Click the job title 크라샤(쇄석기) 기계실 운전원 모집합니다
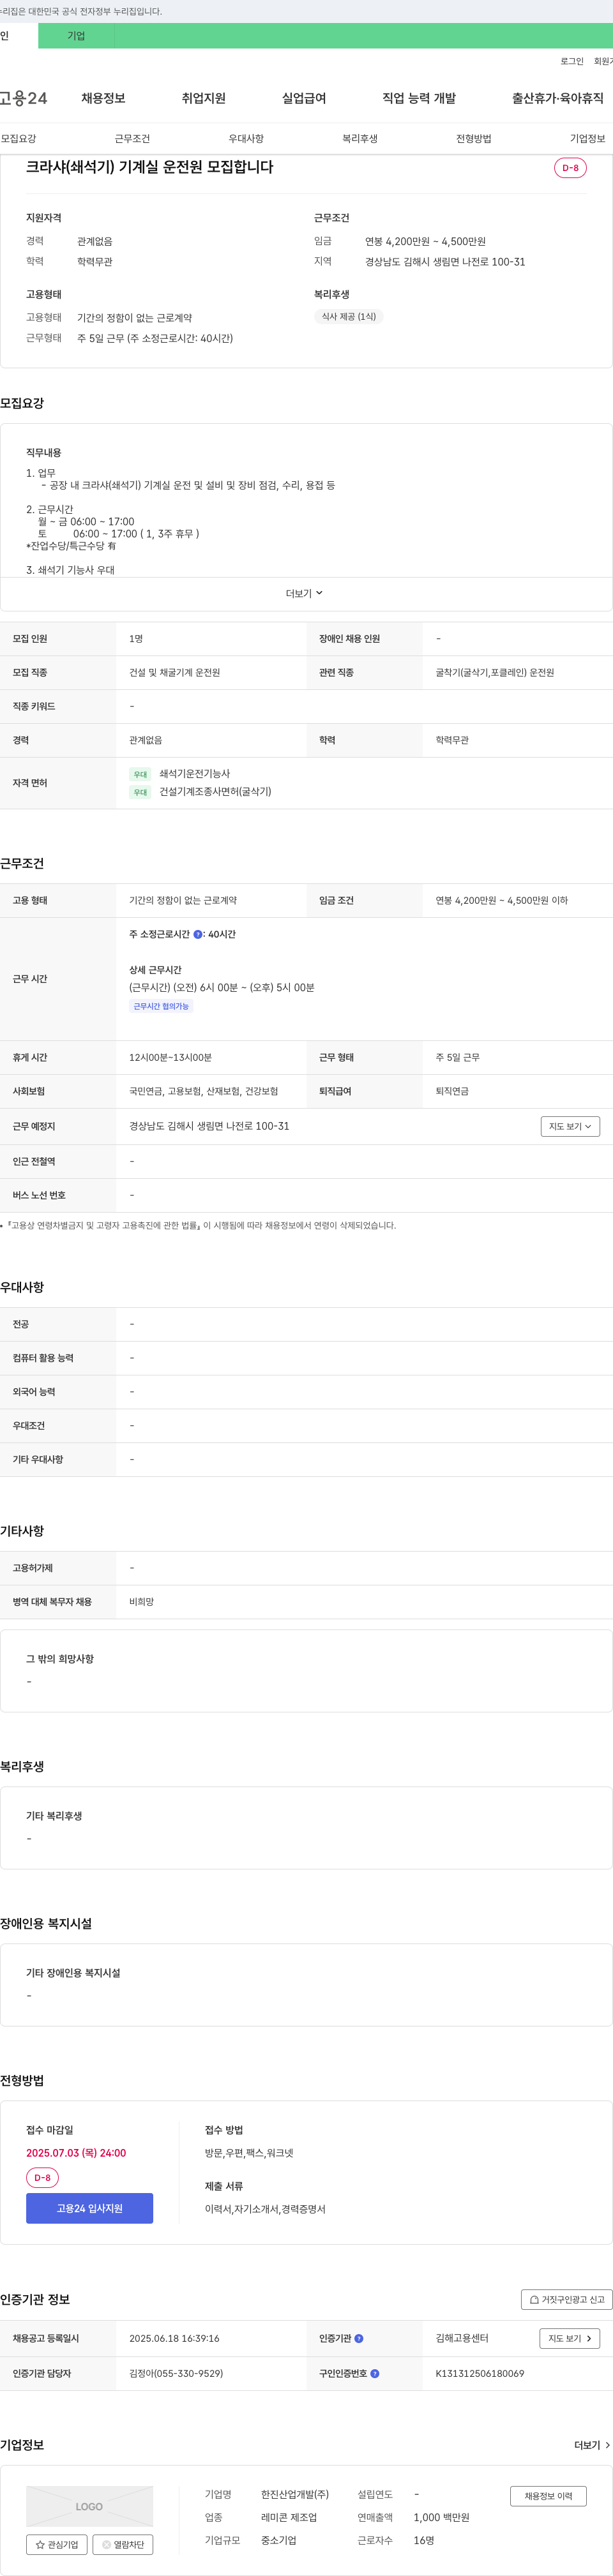Viewport: 613px width, 2576px height. (x=149, y=167)
